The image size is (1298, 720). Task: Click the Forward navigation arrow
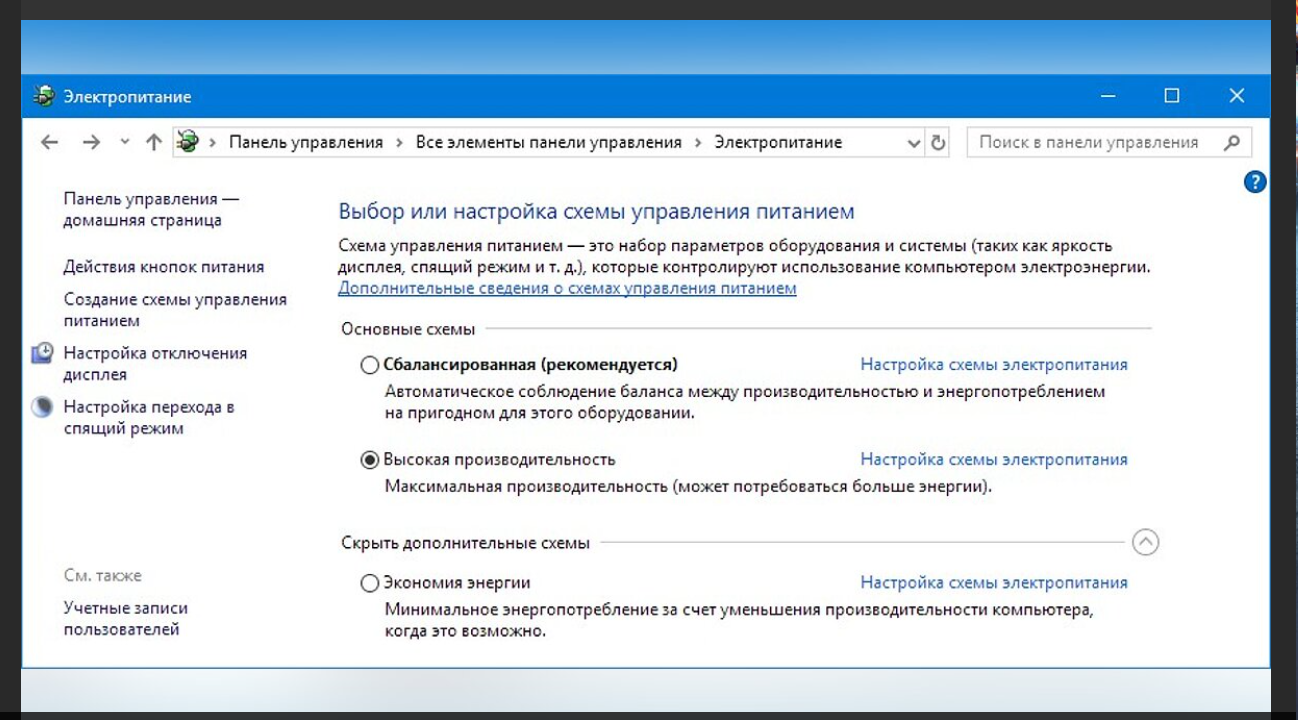tap(91, 142)
